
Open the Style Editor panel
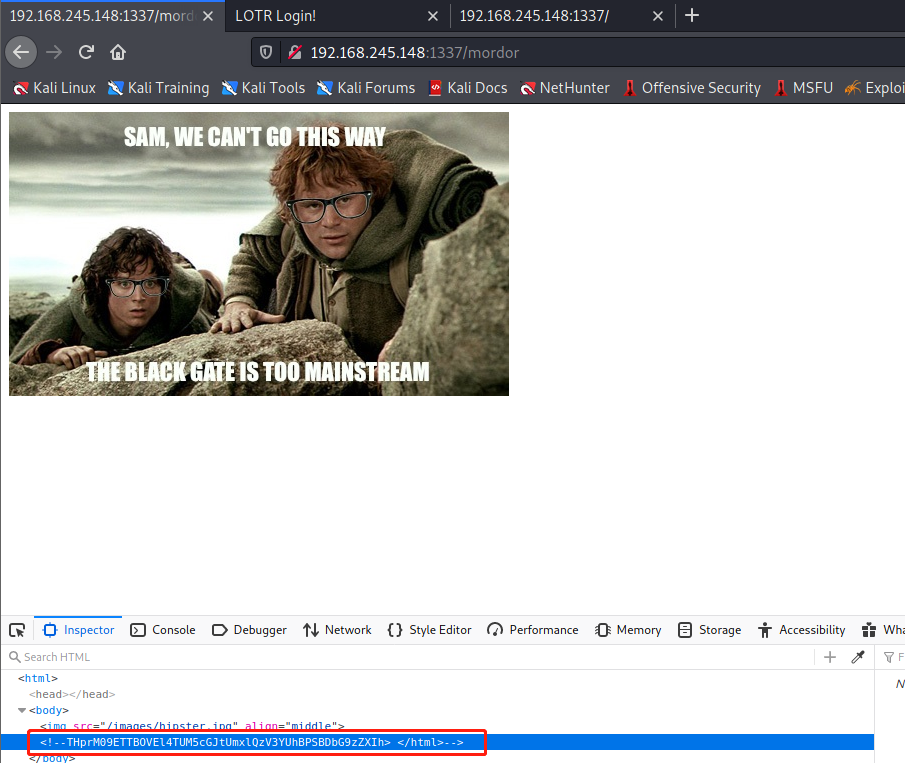(429, 630)
